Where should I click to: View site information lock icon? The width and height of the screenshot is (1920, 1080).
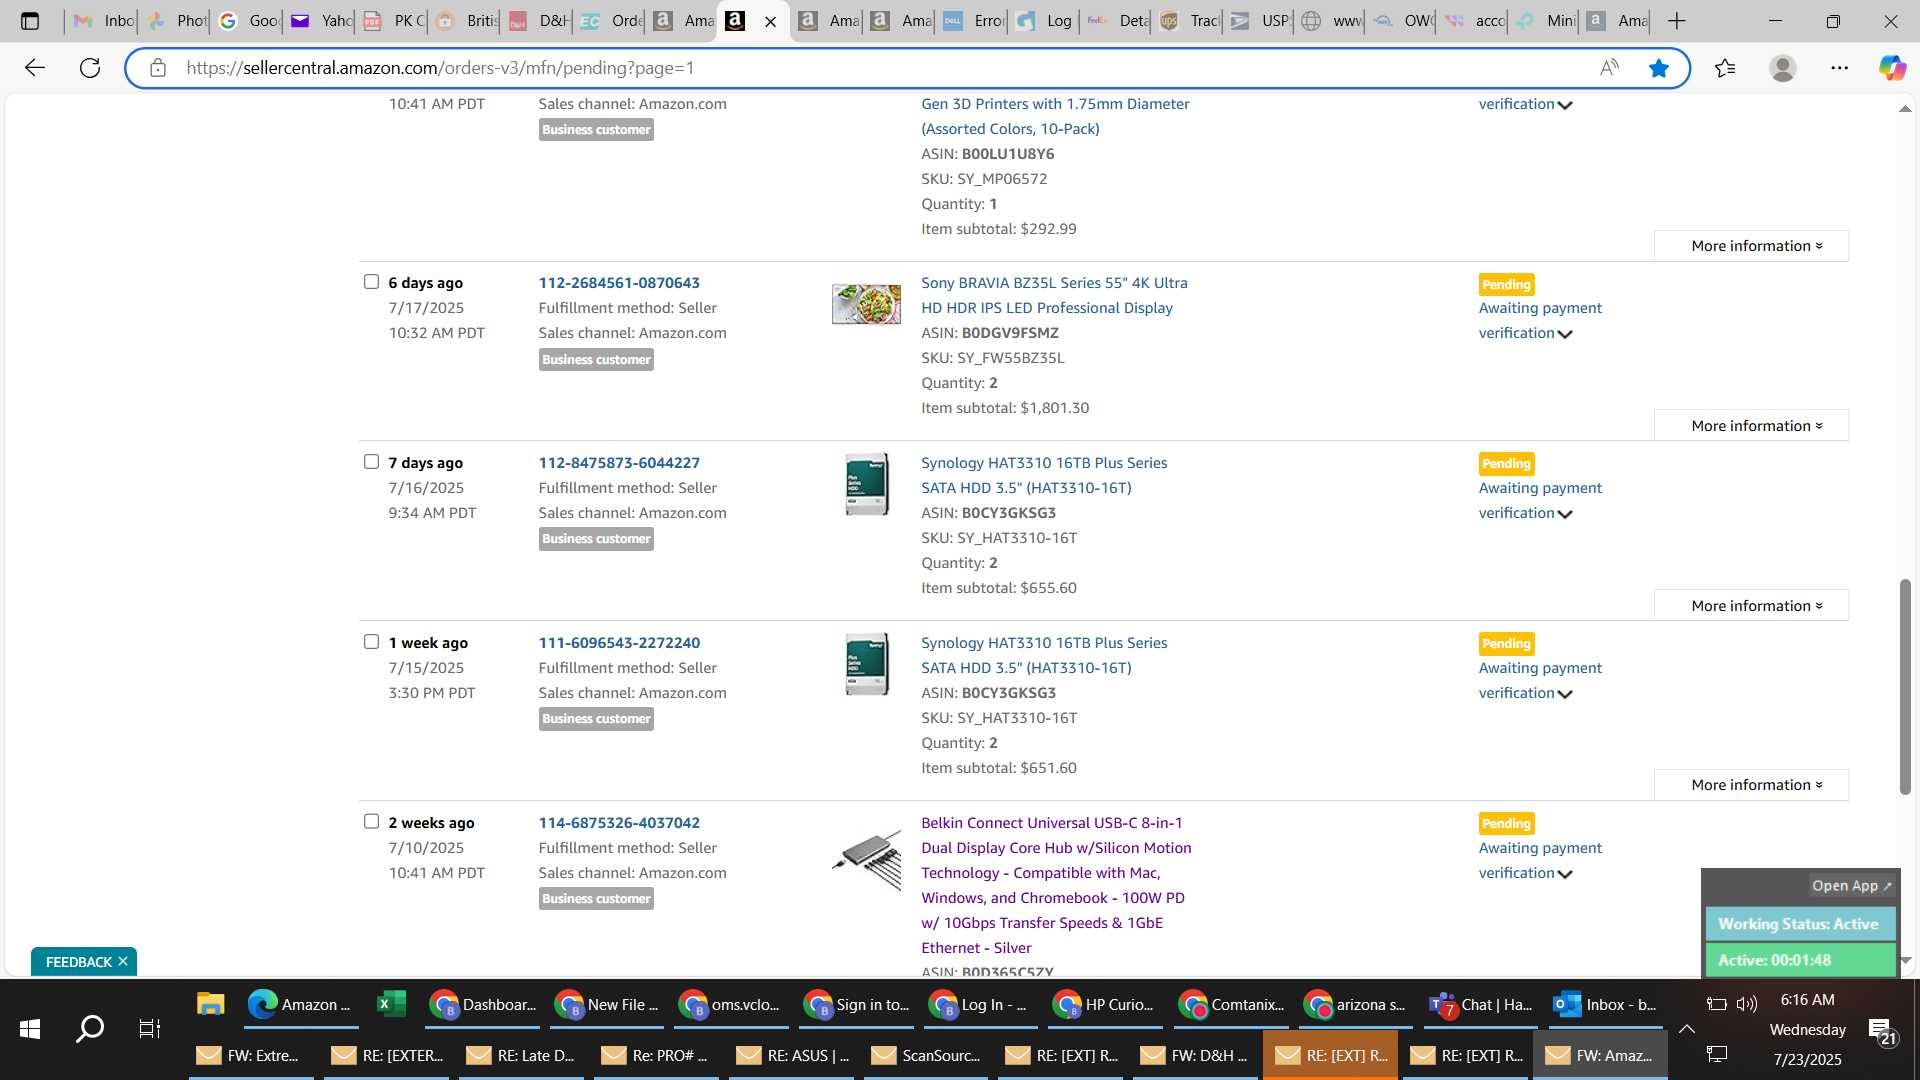pyautogui.click(x=157, y=68)
